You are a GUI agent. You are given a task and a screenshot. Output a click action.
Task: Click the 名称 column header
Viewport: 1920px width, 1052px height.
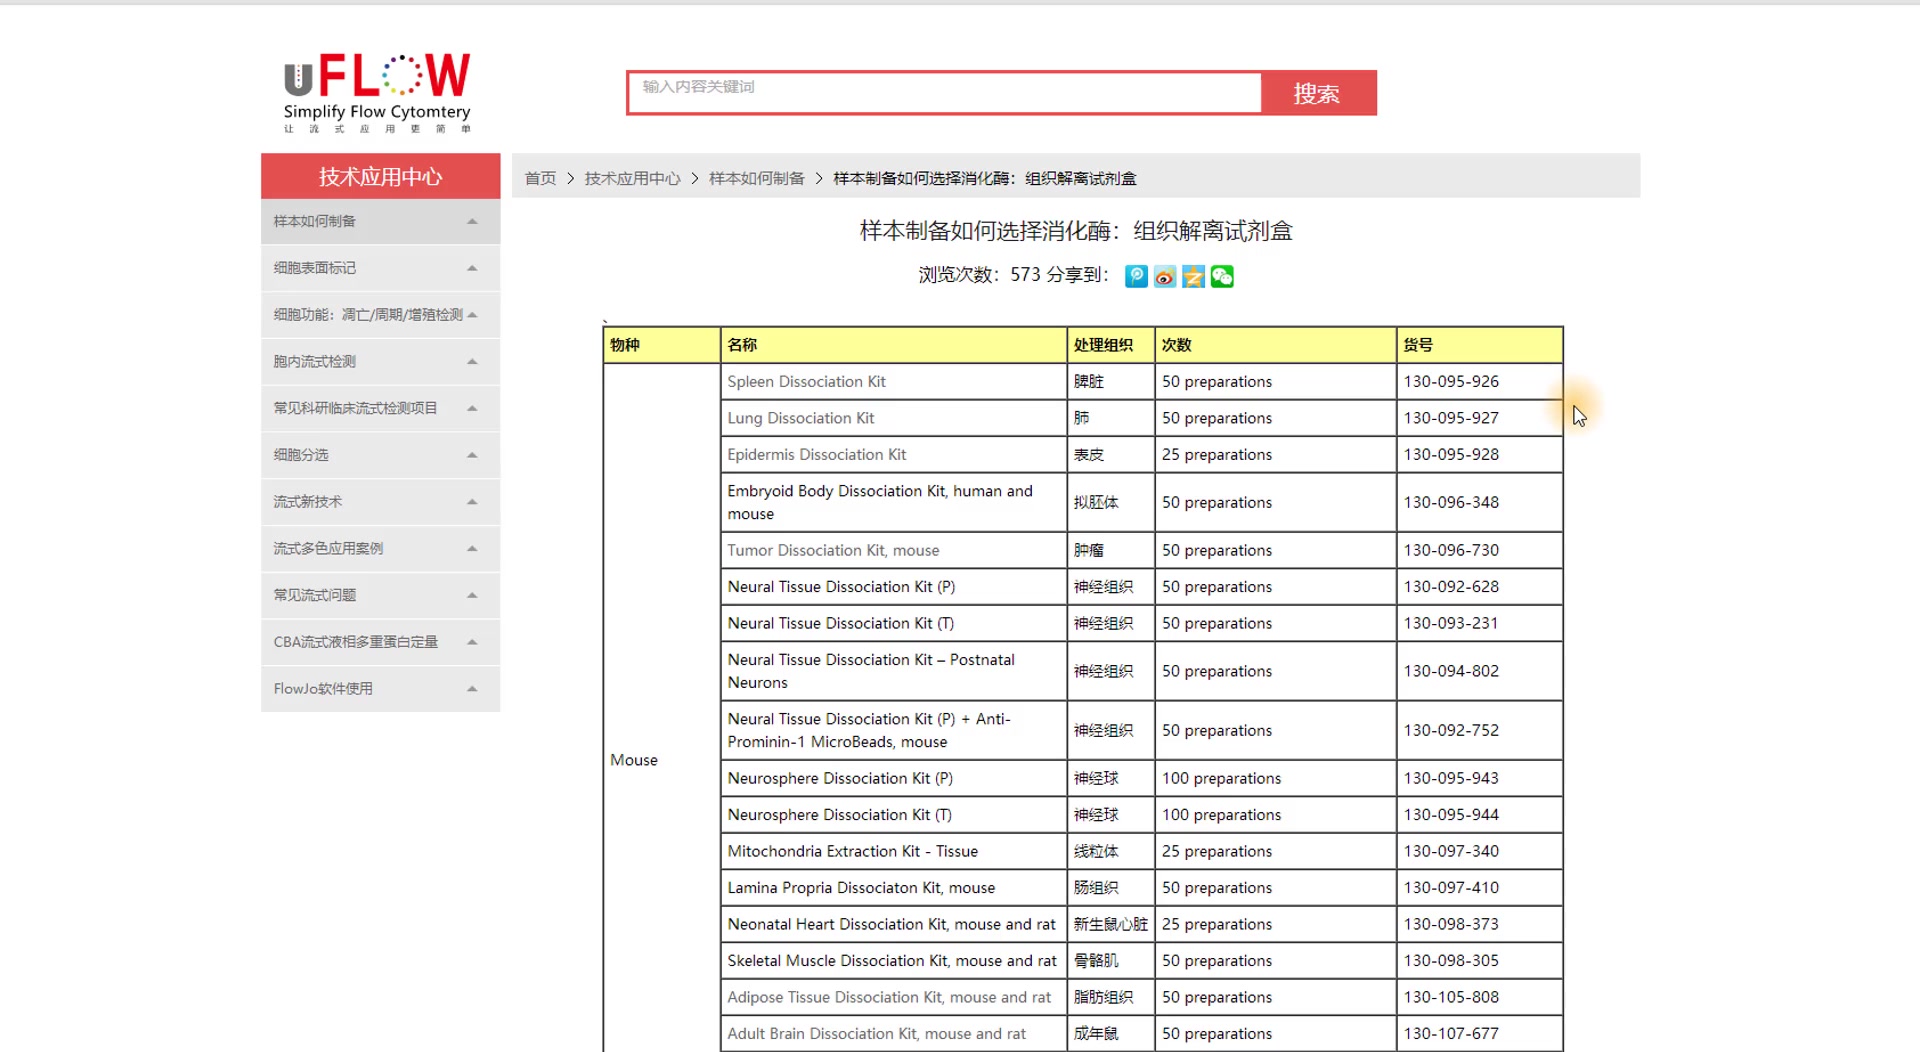[x=893, y=345]
